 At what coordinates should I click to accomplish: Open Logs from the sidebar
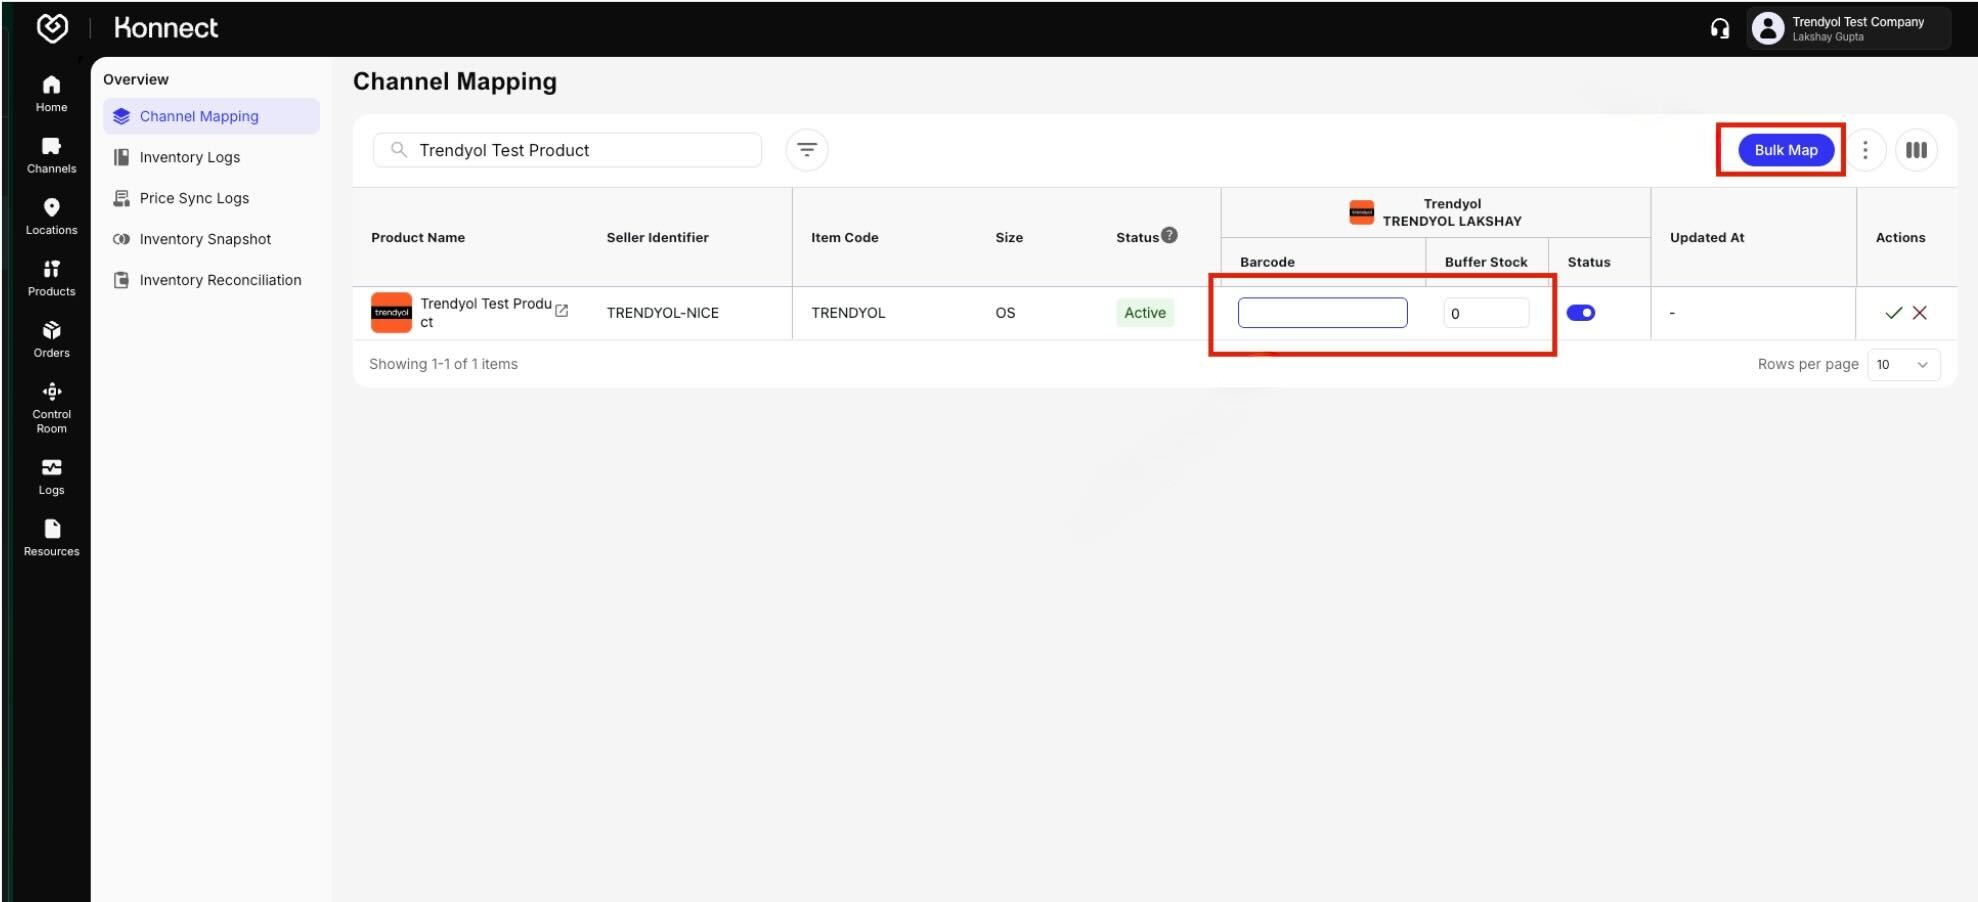(x=51, y=477)
